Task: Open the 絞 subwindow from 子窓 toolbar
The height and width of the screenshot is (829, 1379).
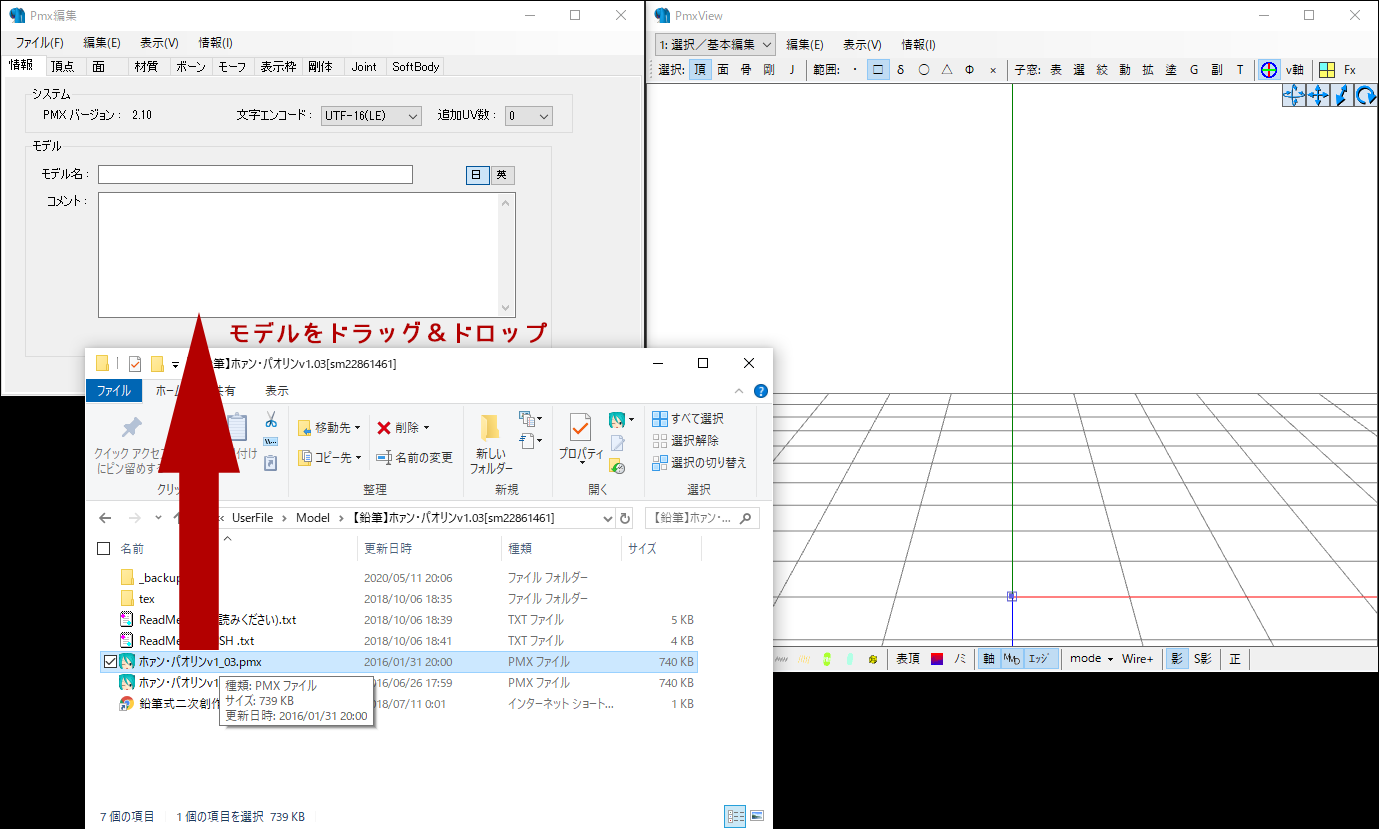Action: pyautogui.click(x=1101, y=70)
